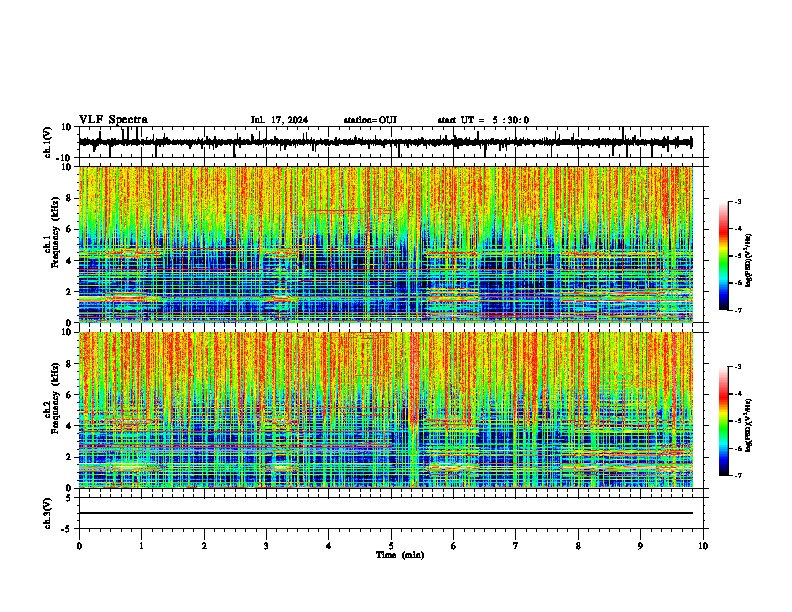Click the ch.2 spectrogram color scale bar
This screenshot has height=612, width=792.
click(x=723, y=421)
